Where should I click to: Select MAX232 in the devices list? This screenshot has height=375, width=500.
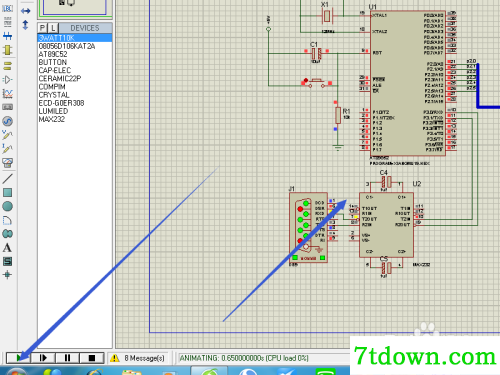(75, 119)
